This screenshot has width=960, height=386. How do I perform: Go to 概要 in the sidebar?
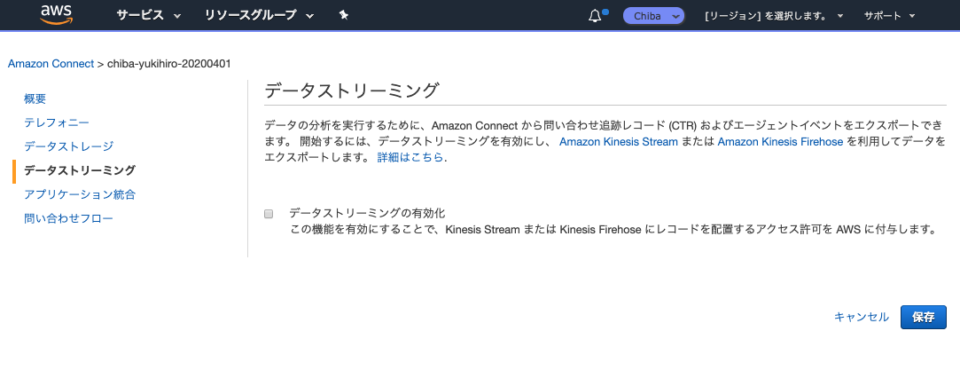(x=35, y=99)
